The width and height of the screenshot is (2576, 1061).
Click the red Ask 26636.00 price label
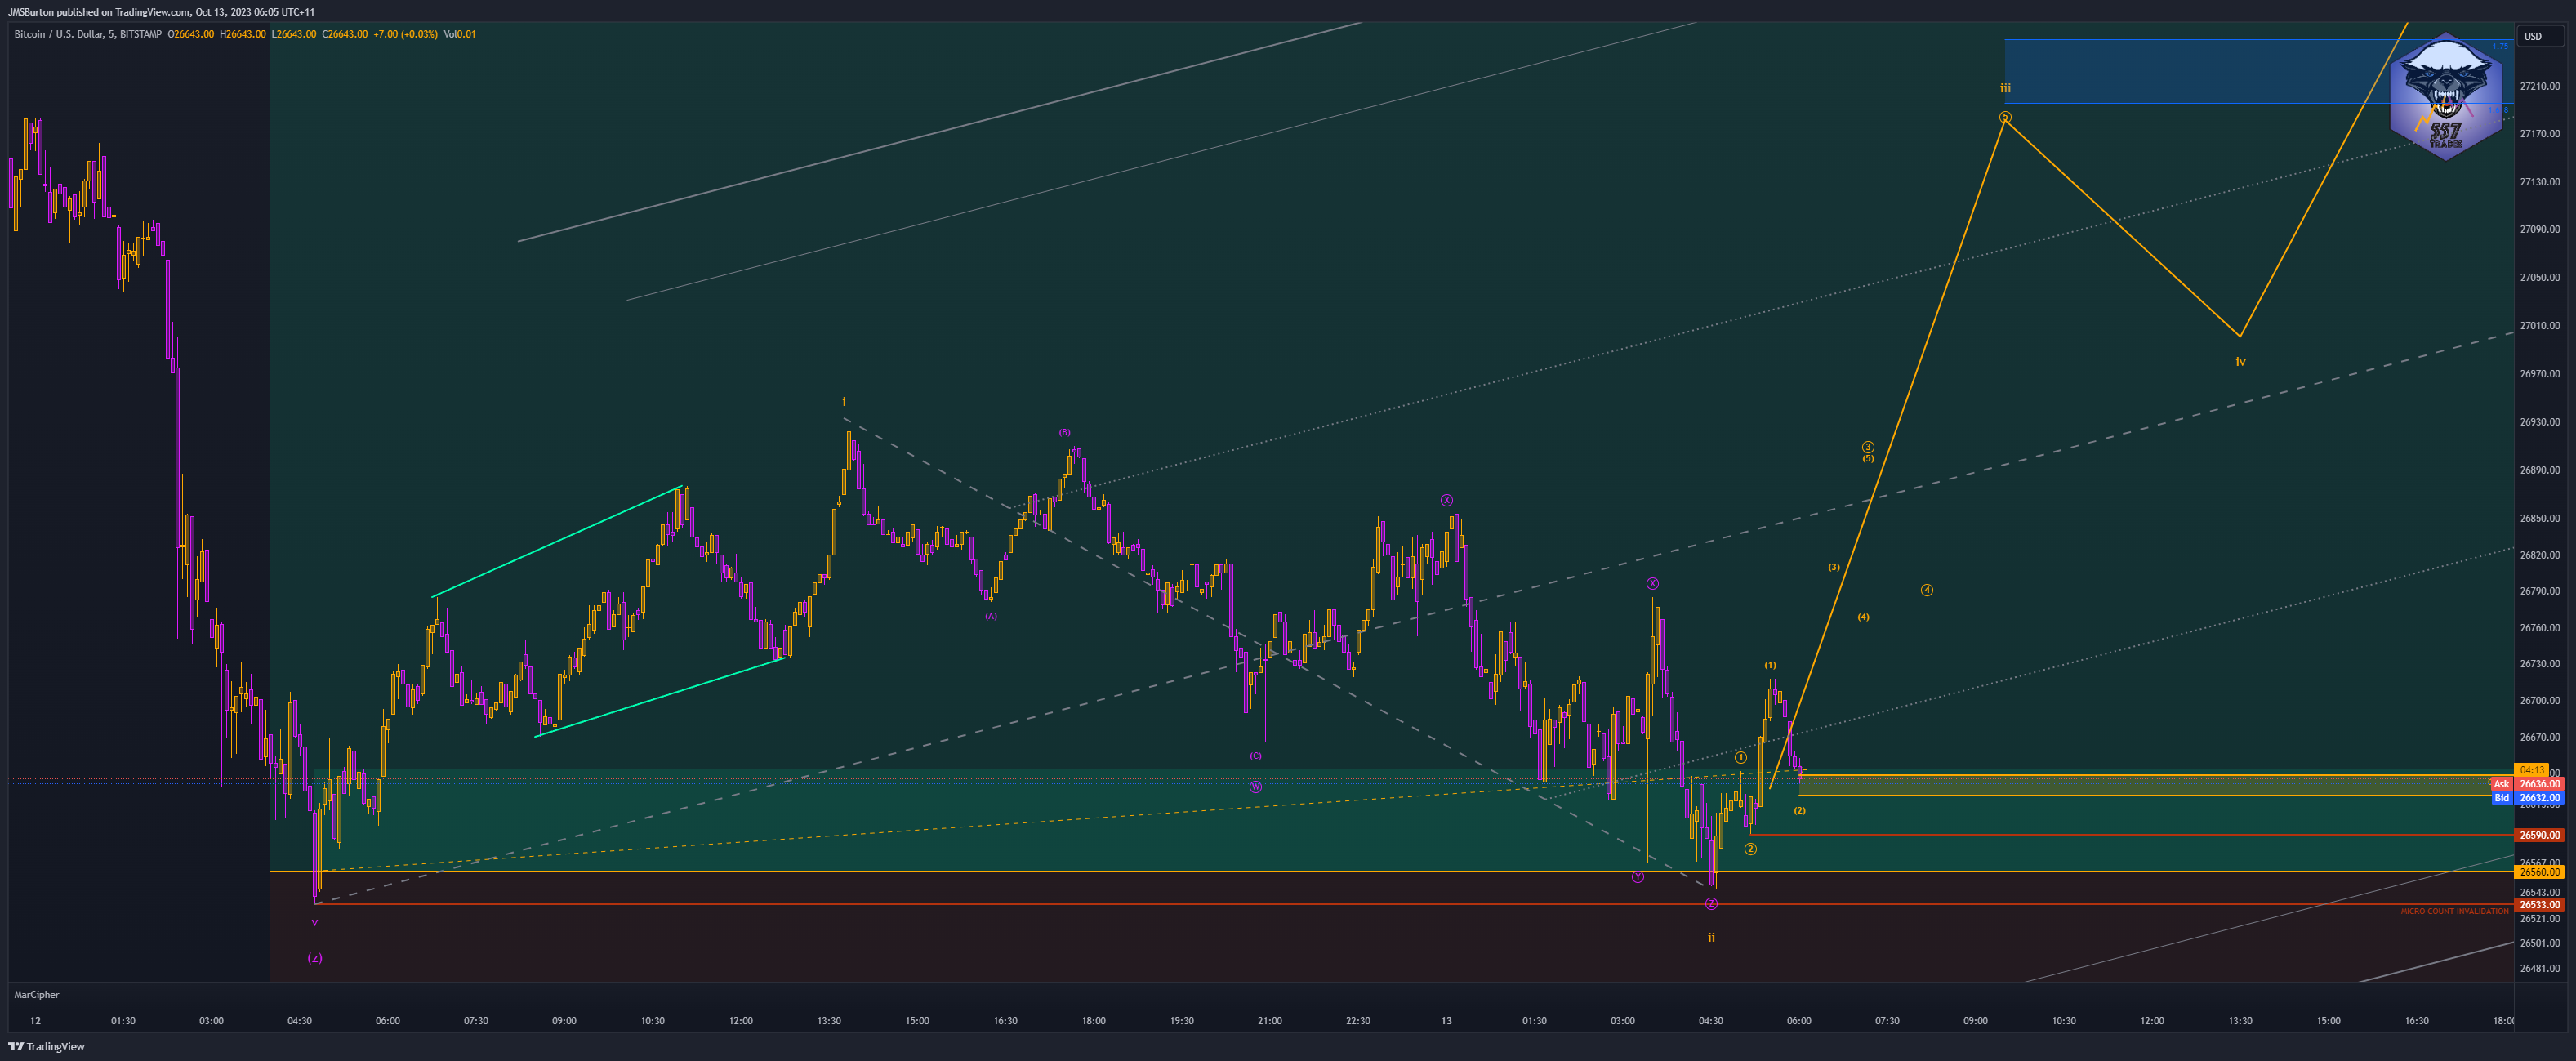coord(2527,784)
